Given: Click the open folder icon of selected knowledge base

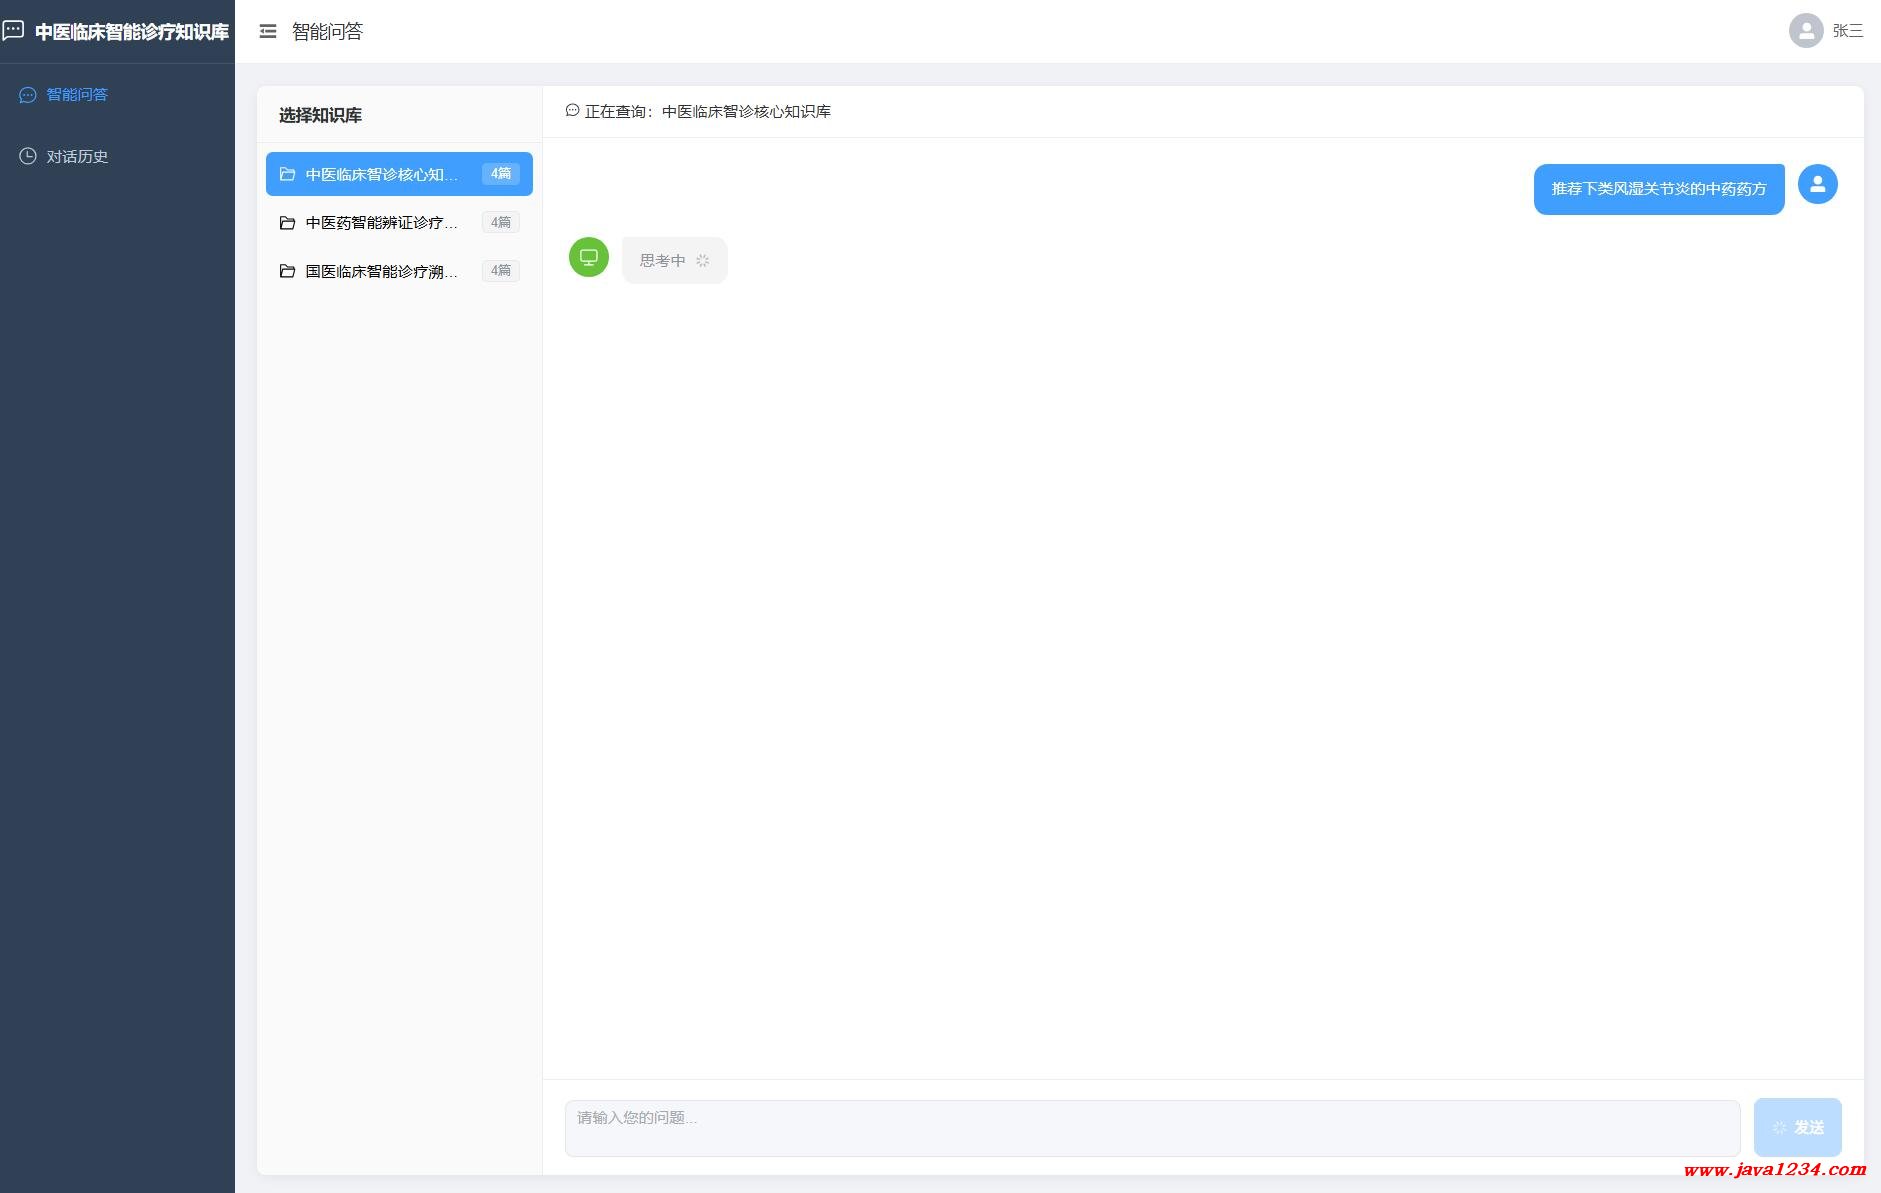Looking at the screenshot, I should point(287,174).
